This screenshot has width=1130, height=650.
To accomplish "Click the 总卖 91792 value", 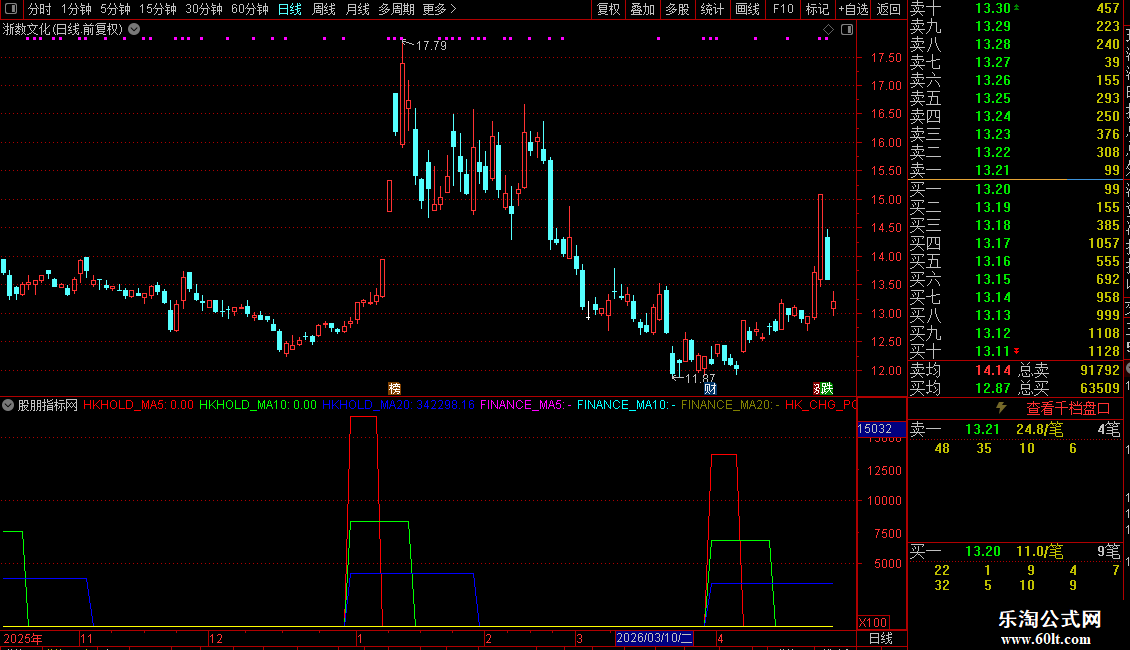I will click(x=1100, y=370).
